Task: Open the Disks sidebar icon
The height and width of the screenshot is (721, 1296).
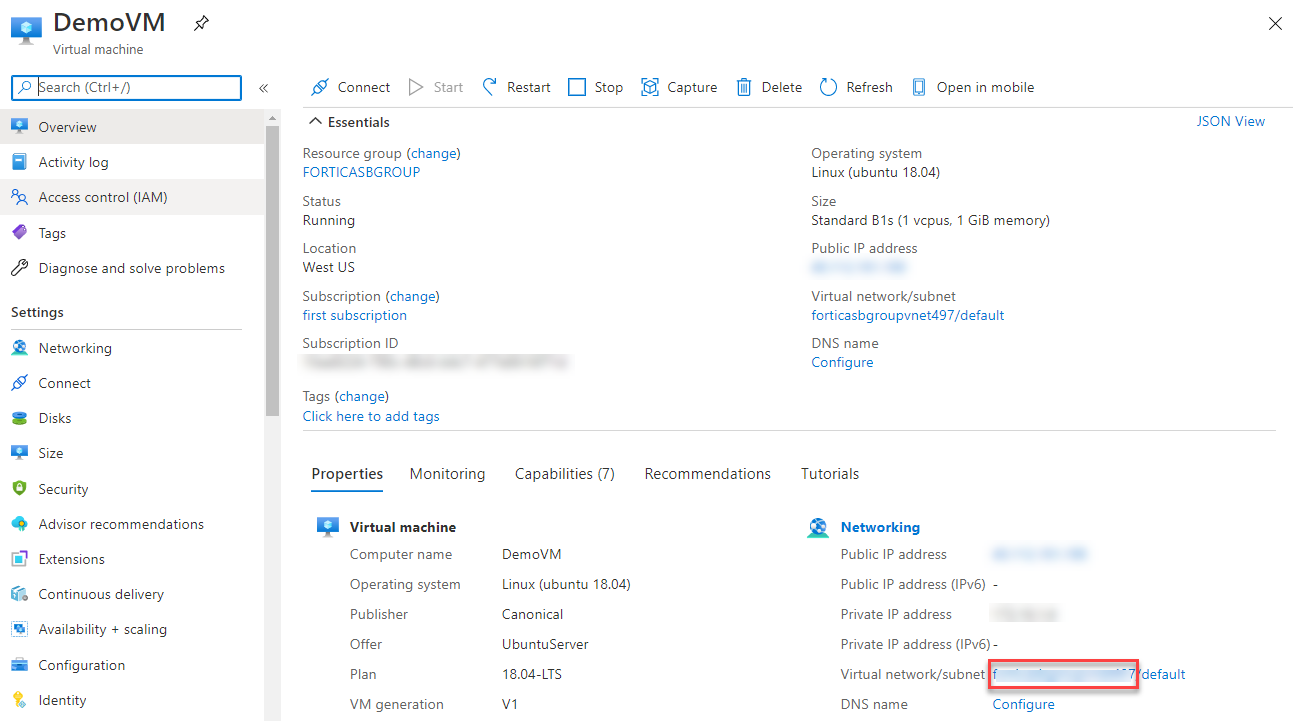Action: point(19,418)
